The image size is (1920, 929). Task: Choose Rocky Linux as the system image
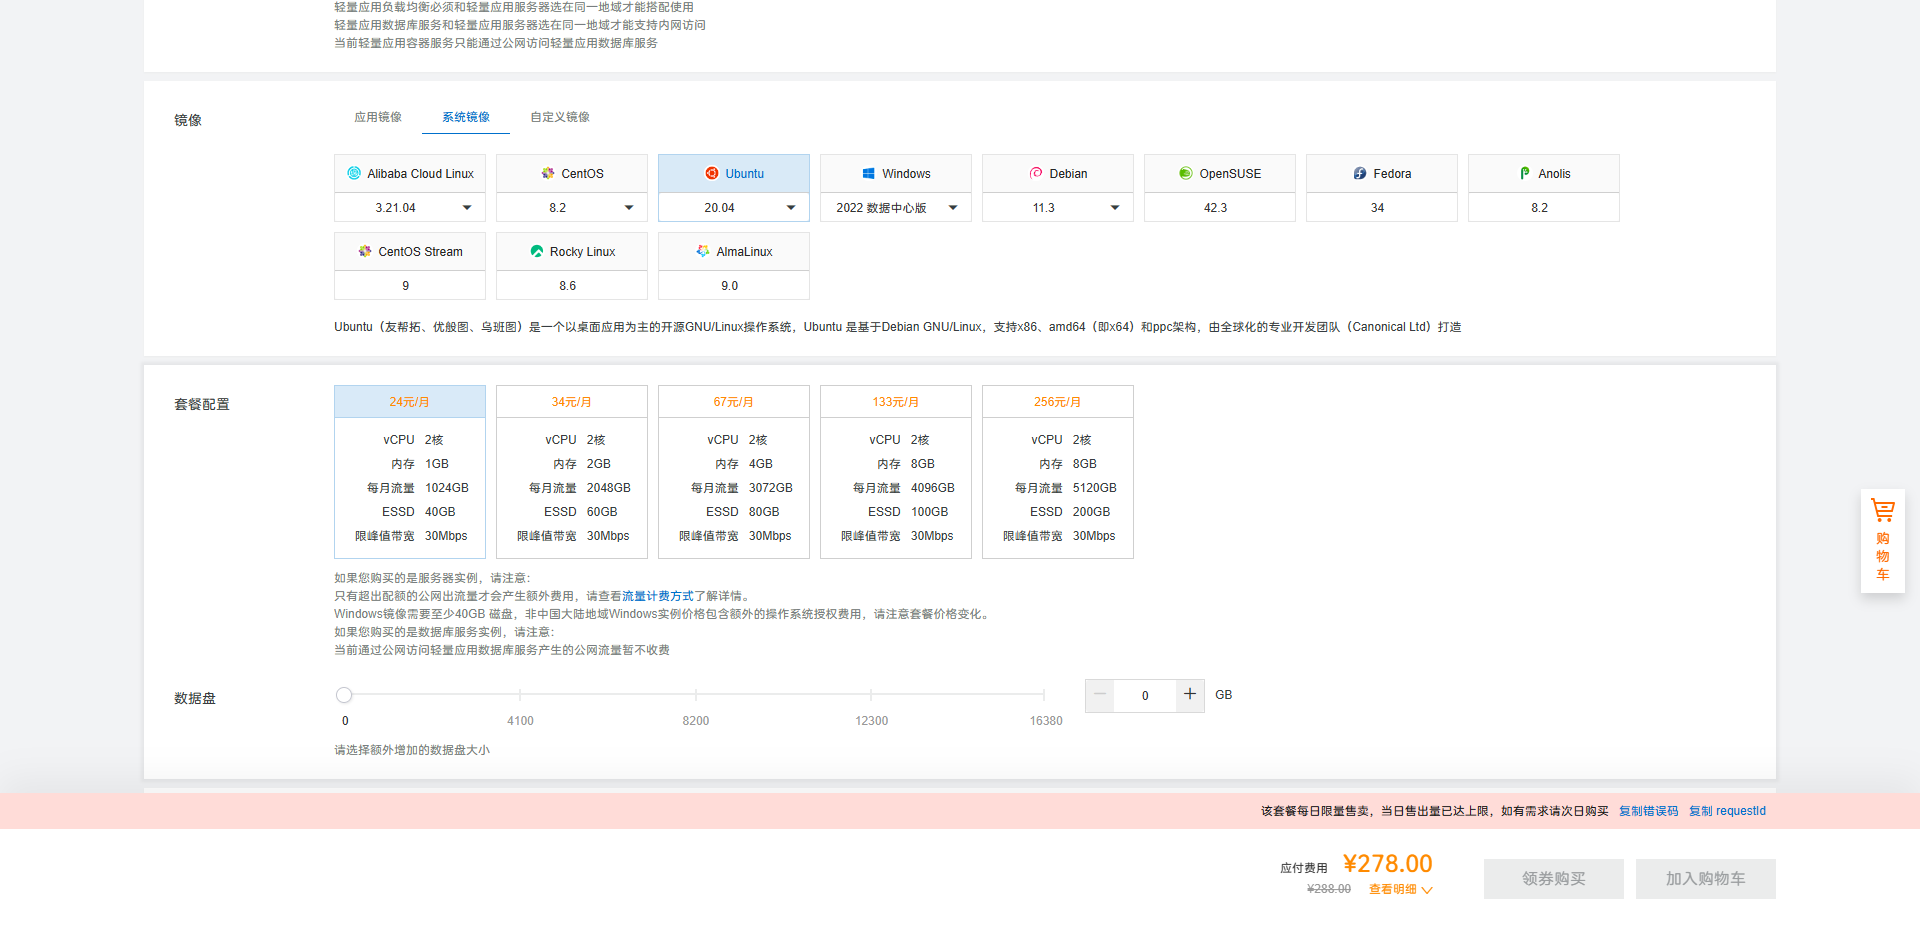(572, 251)
